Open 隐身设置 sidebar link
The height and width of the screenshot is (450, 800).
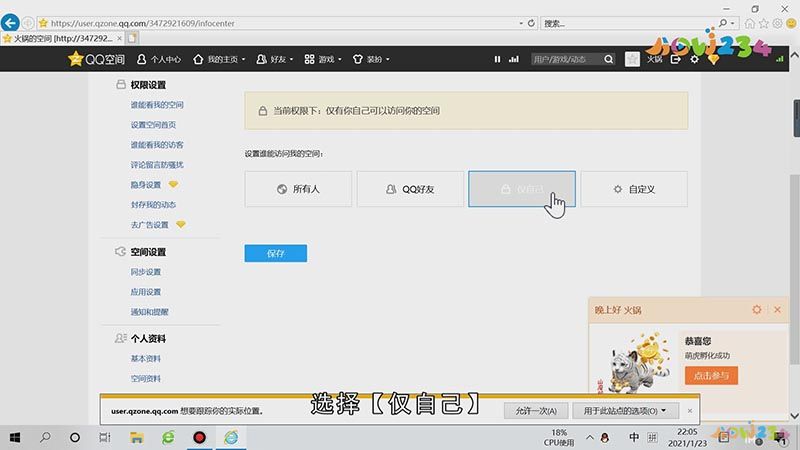tap(145, 185)
